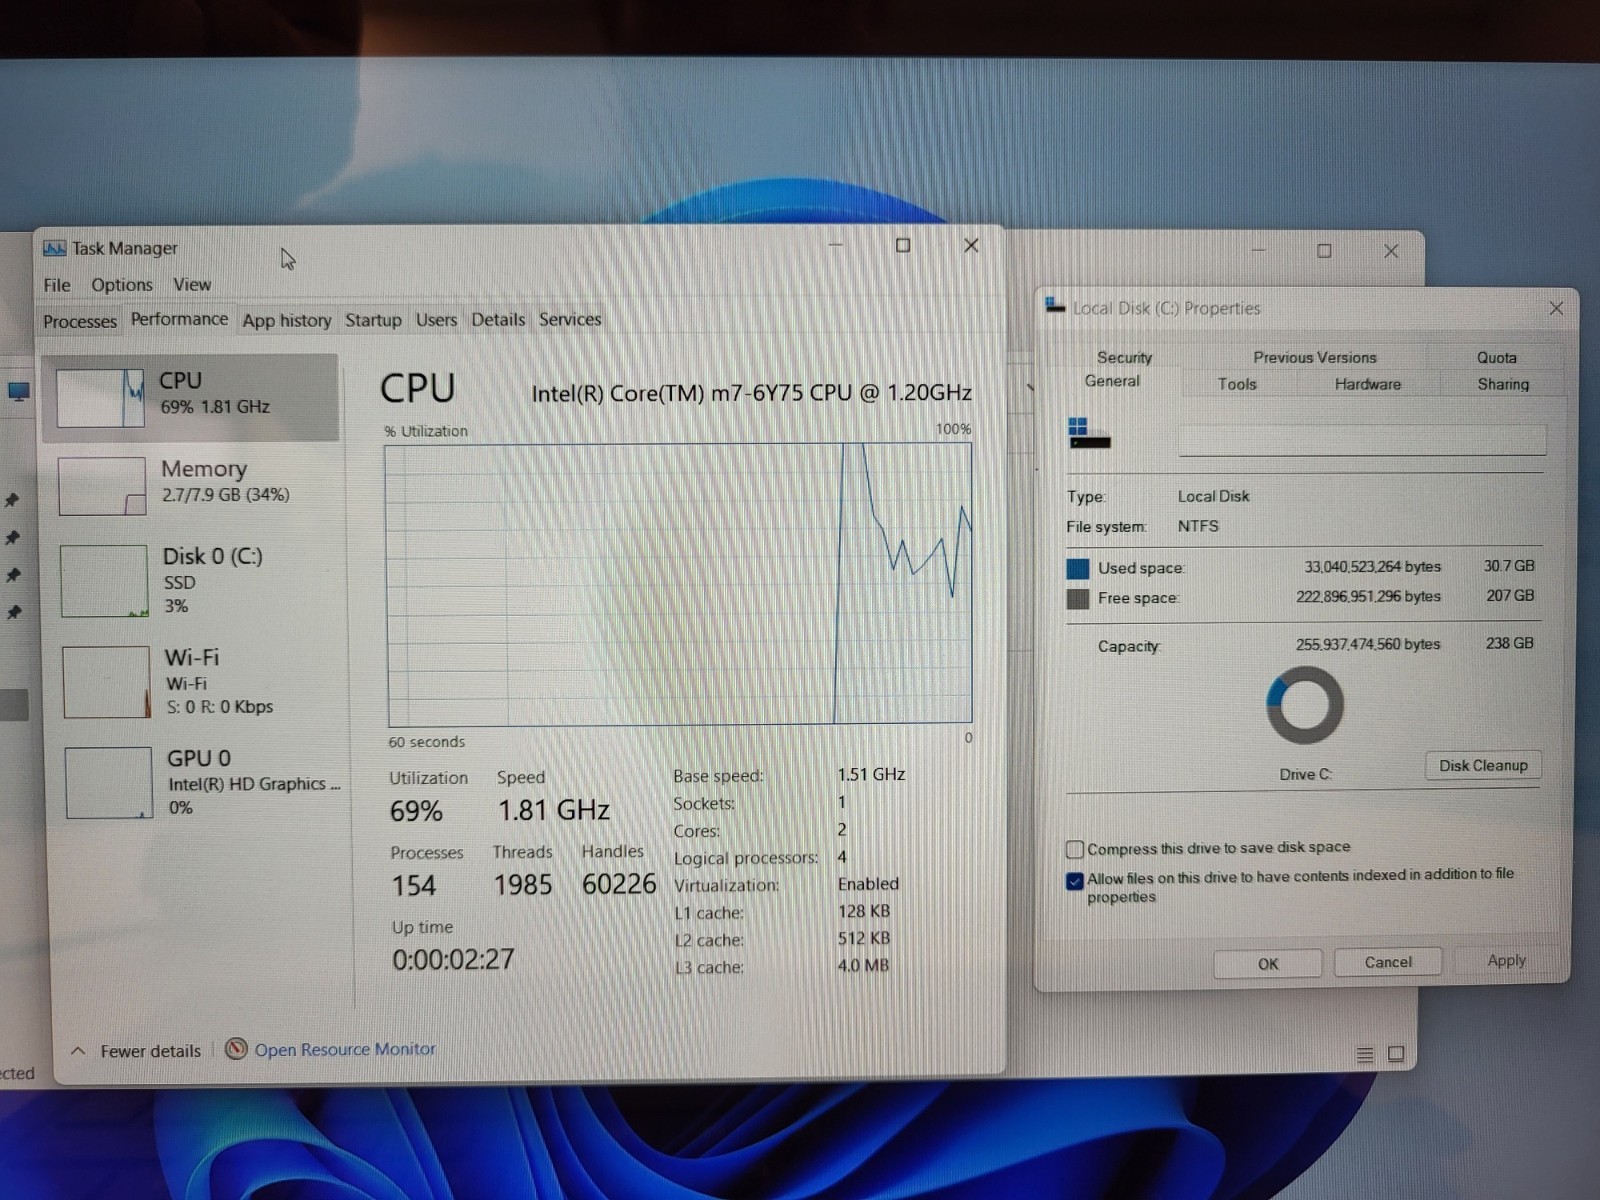Select the CPU performance thumbnail graph
This screenshot has height=1200, width=1600.
(100, 397)
